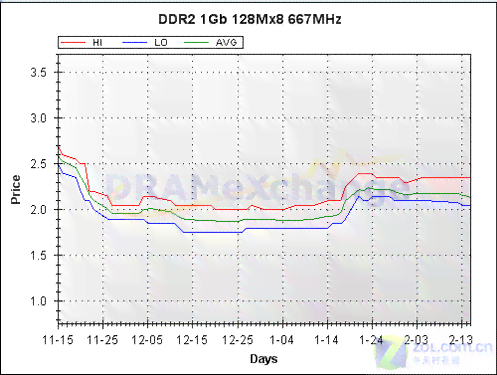The height and width of the screenshot is (375, 497).
Task: Click the 2-13 date label
Action: point(461,340)
